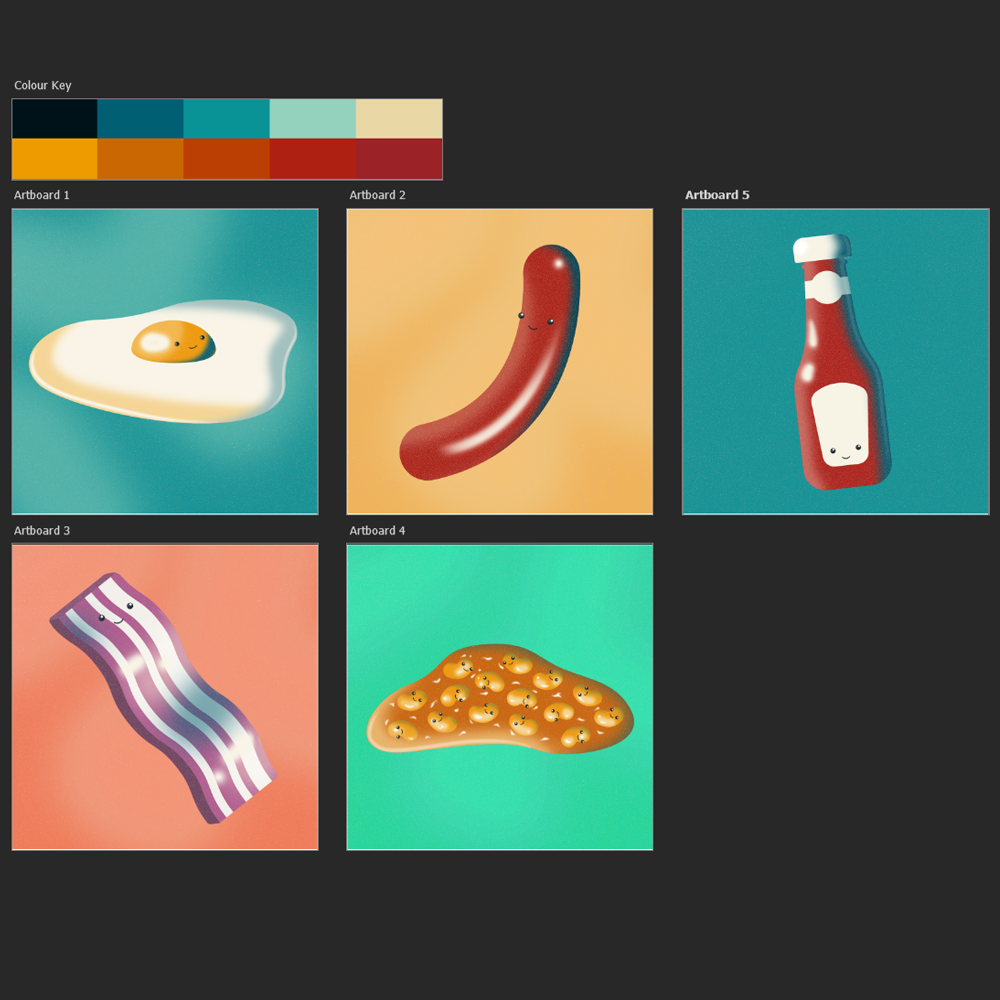
Task: Click the bacon strip illustration
Action: tap(163, 698)
